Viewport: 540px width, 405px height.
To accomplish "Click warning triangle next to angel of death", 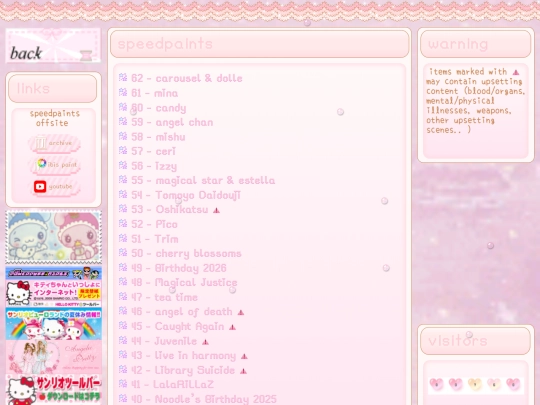I will pos(241,312).
